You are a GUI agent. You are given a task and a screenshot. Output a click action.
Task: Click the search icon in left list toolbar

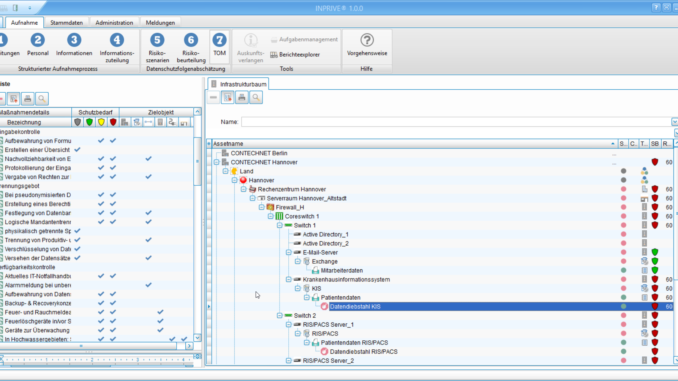pyautogui.click(x=42, y=99)
